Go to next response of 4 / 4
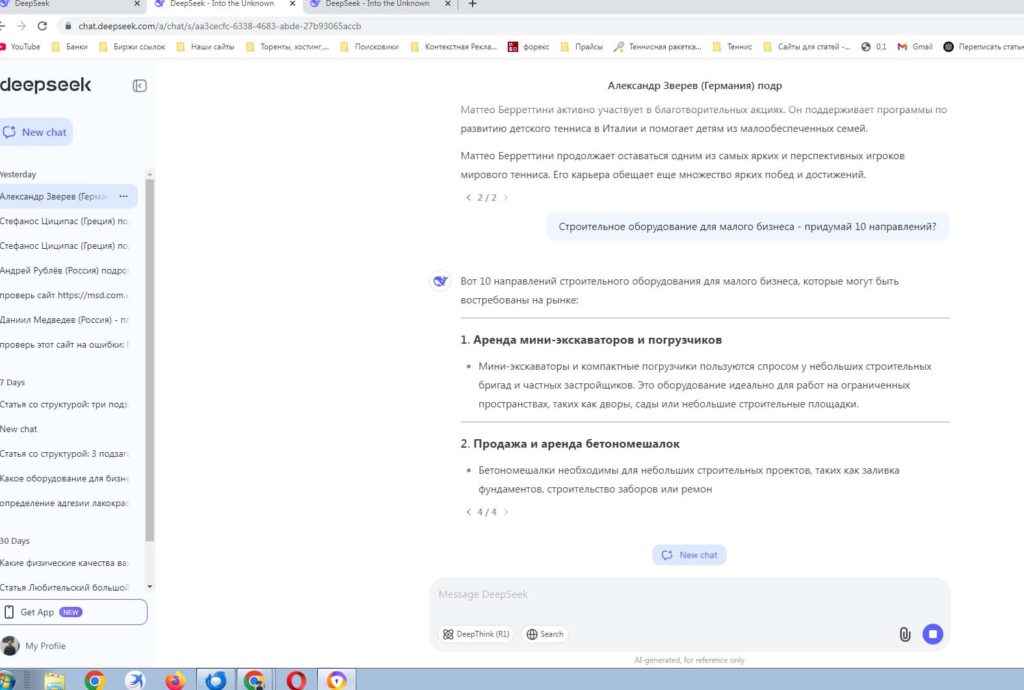The image size is (1024, 690). click(x=505, y=512)
